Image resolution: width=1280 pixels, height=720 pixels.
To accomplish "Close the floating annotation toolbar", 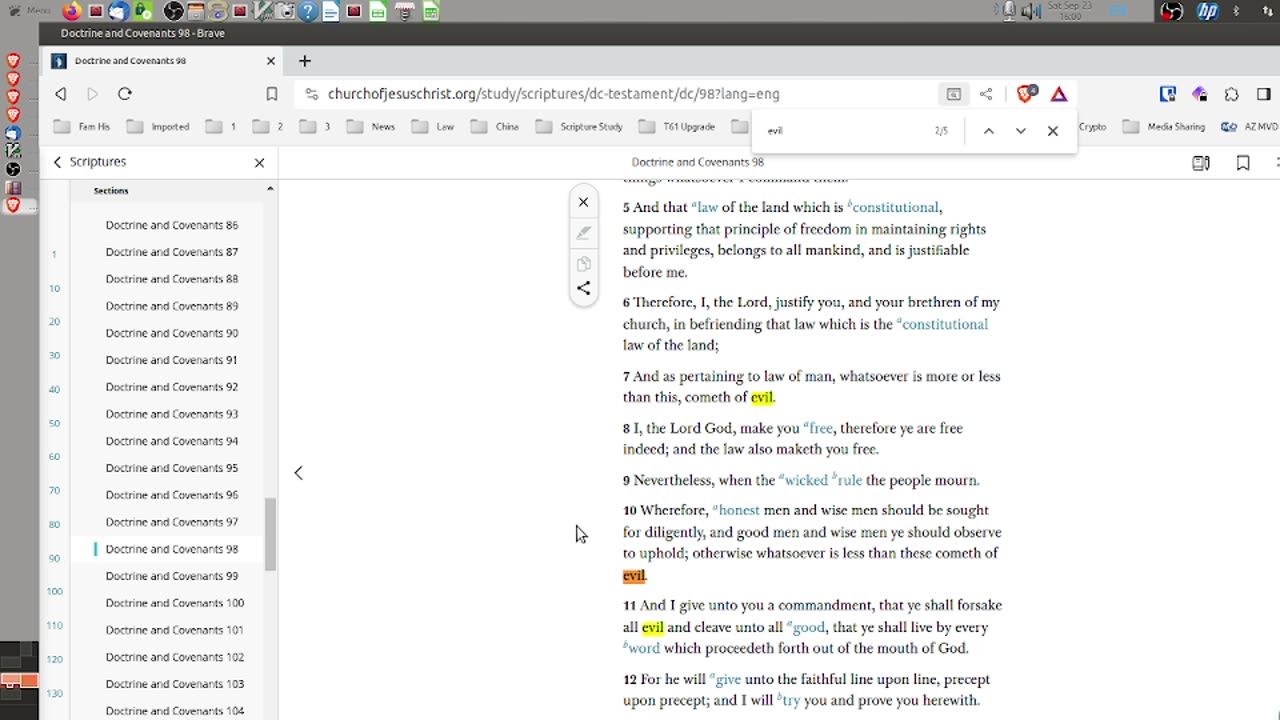I will pos(584,203).
